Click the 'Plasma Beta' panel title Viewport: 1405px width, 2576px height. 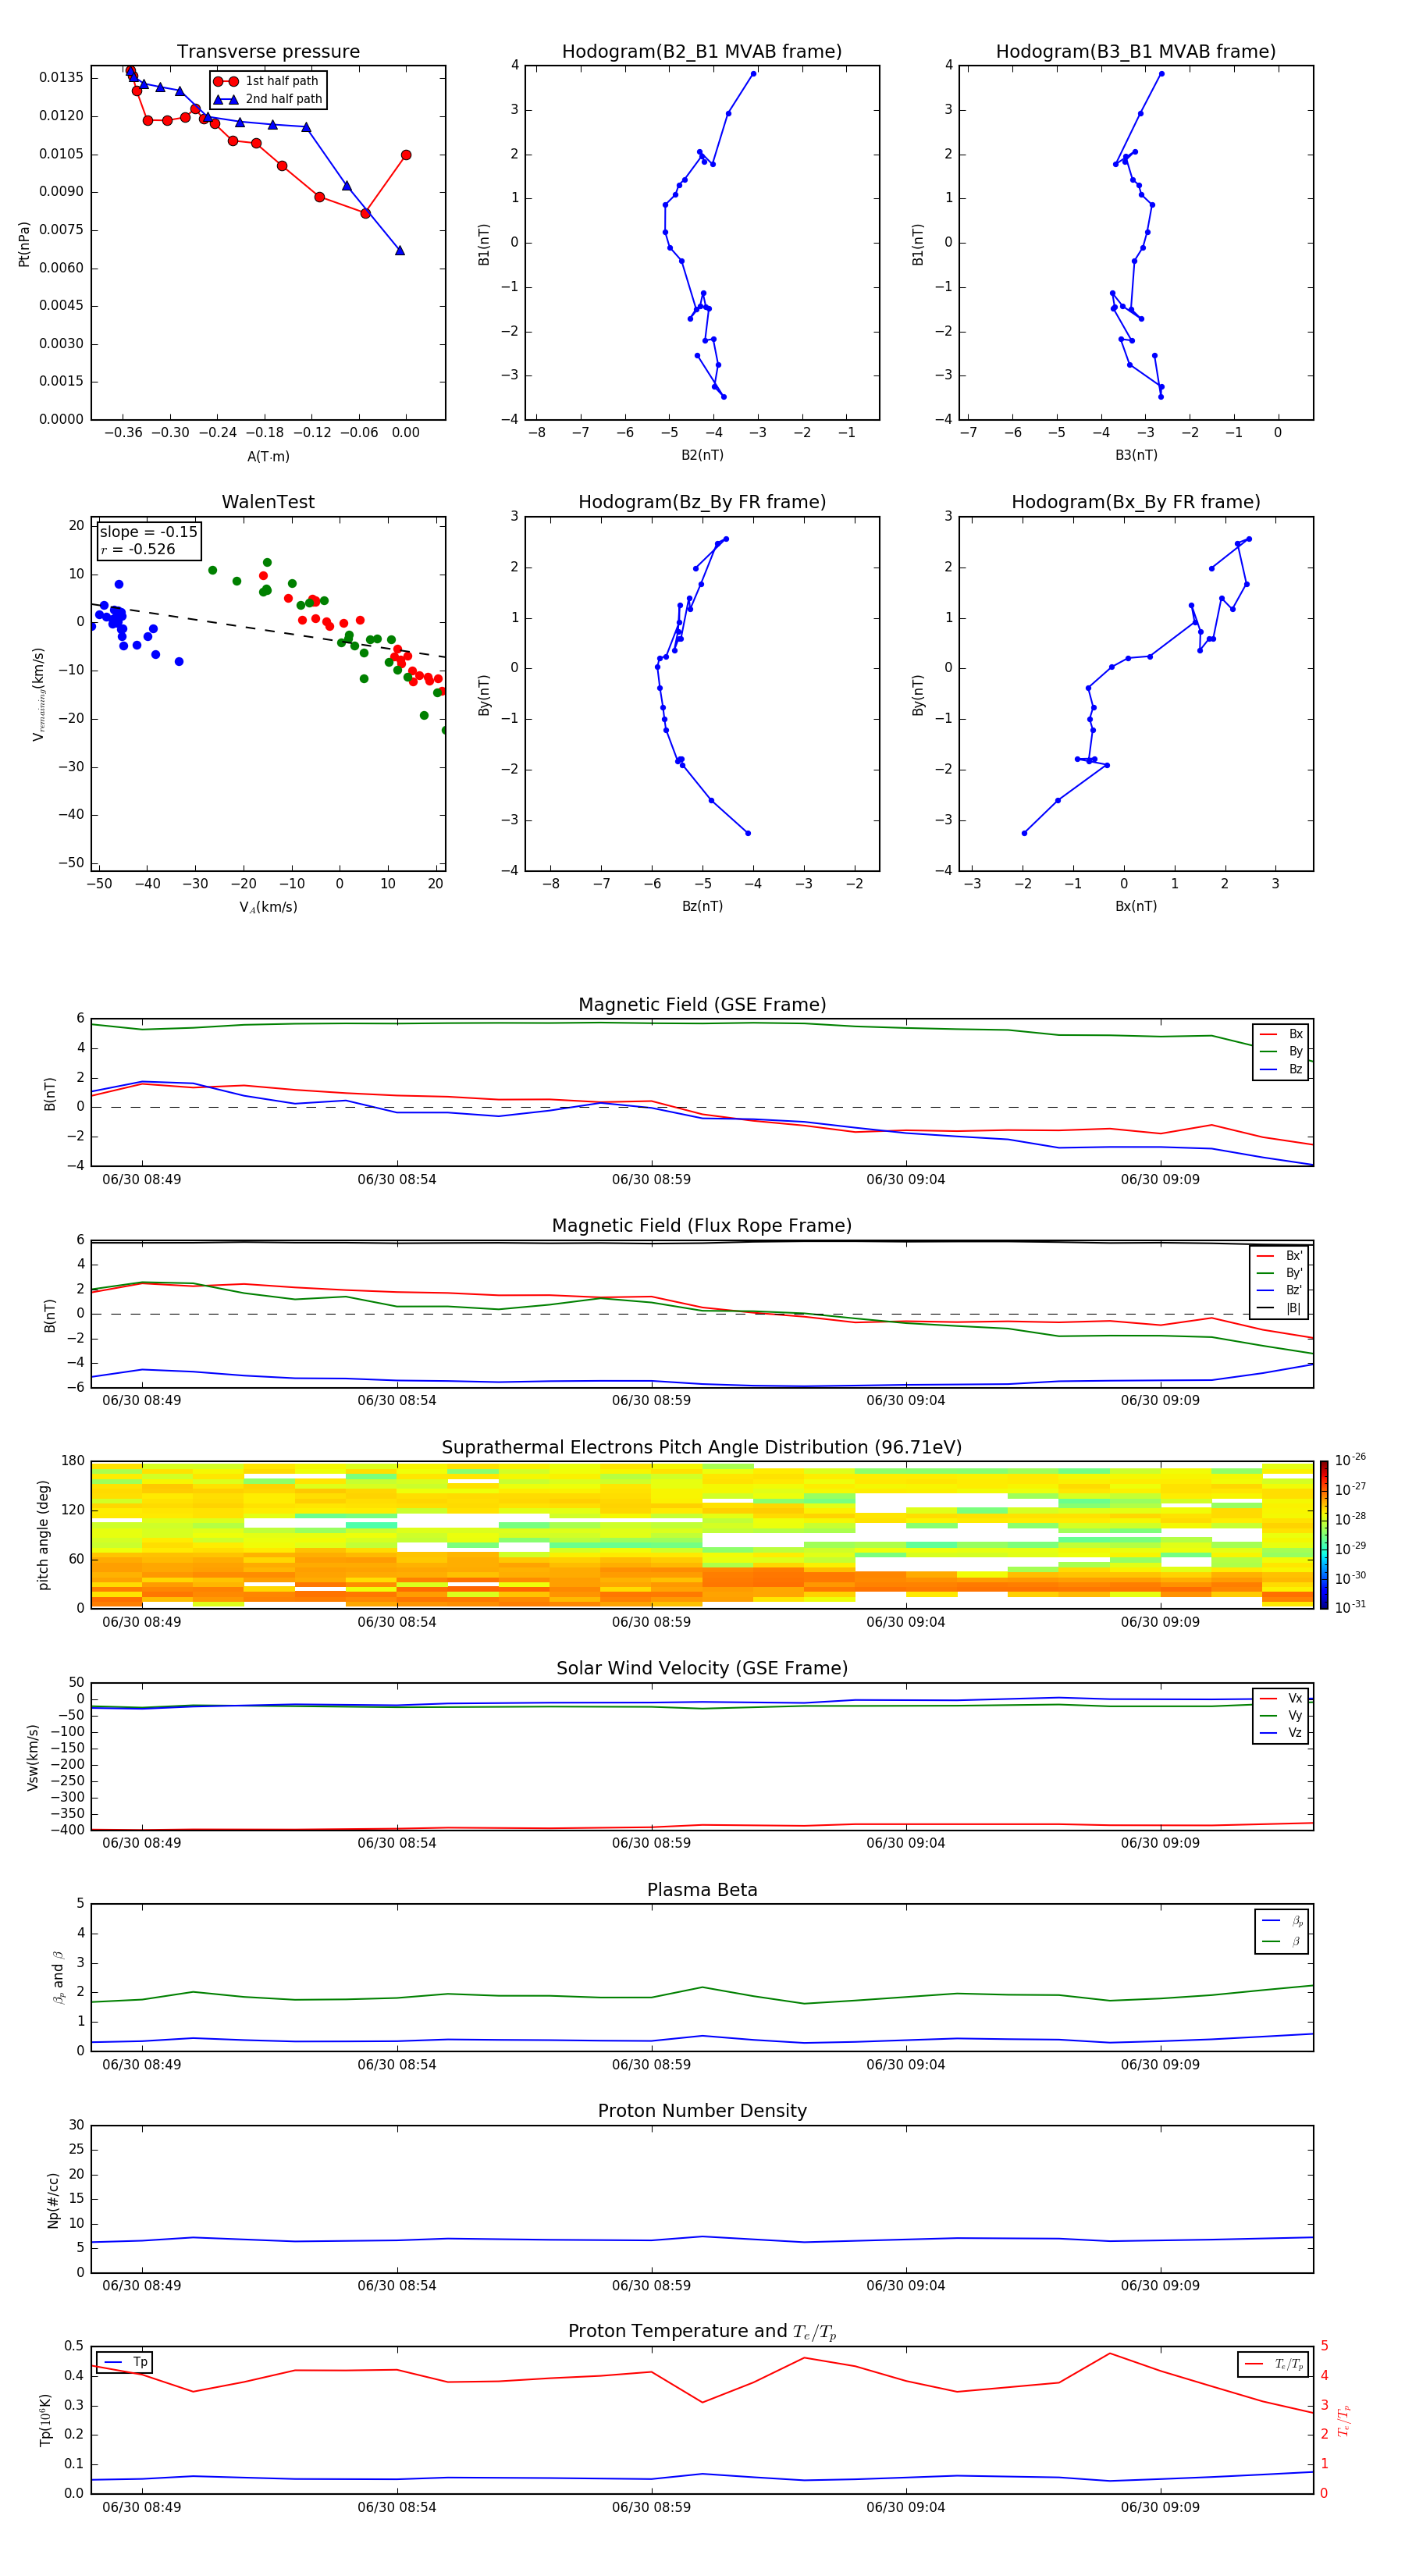[702, 1890]
